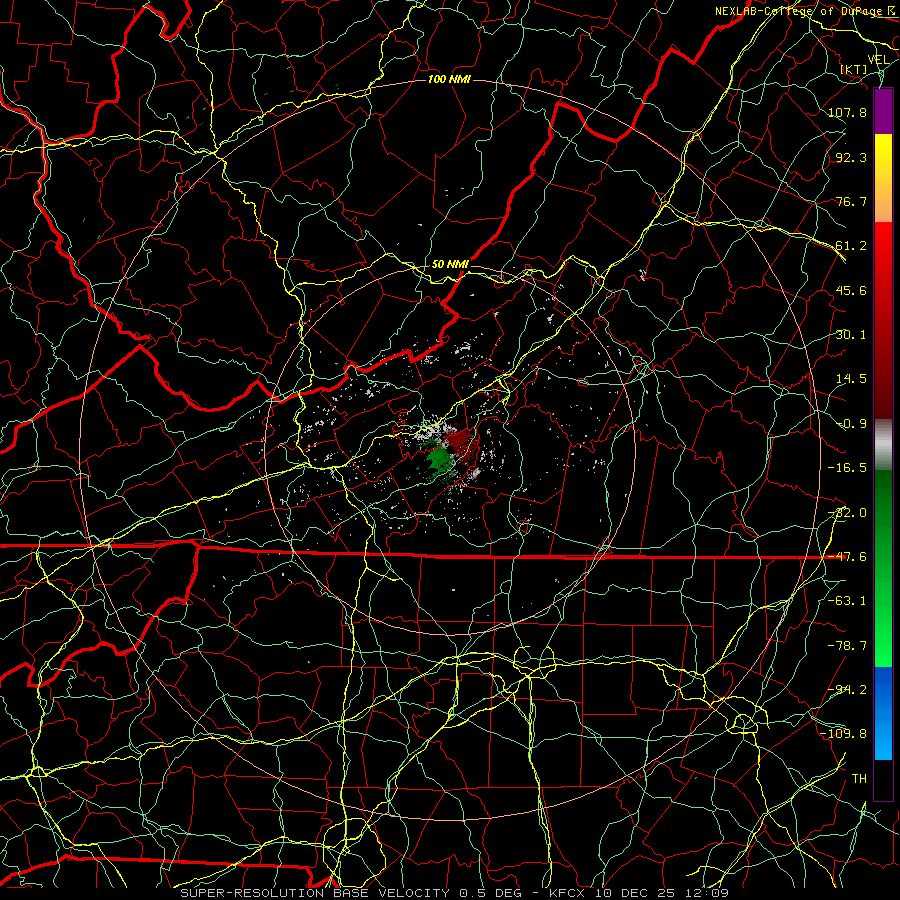Click the green inbound velocity patch near the radar
Image resolution: width=900 pixels, height=900 pixels.
[439, 460]
